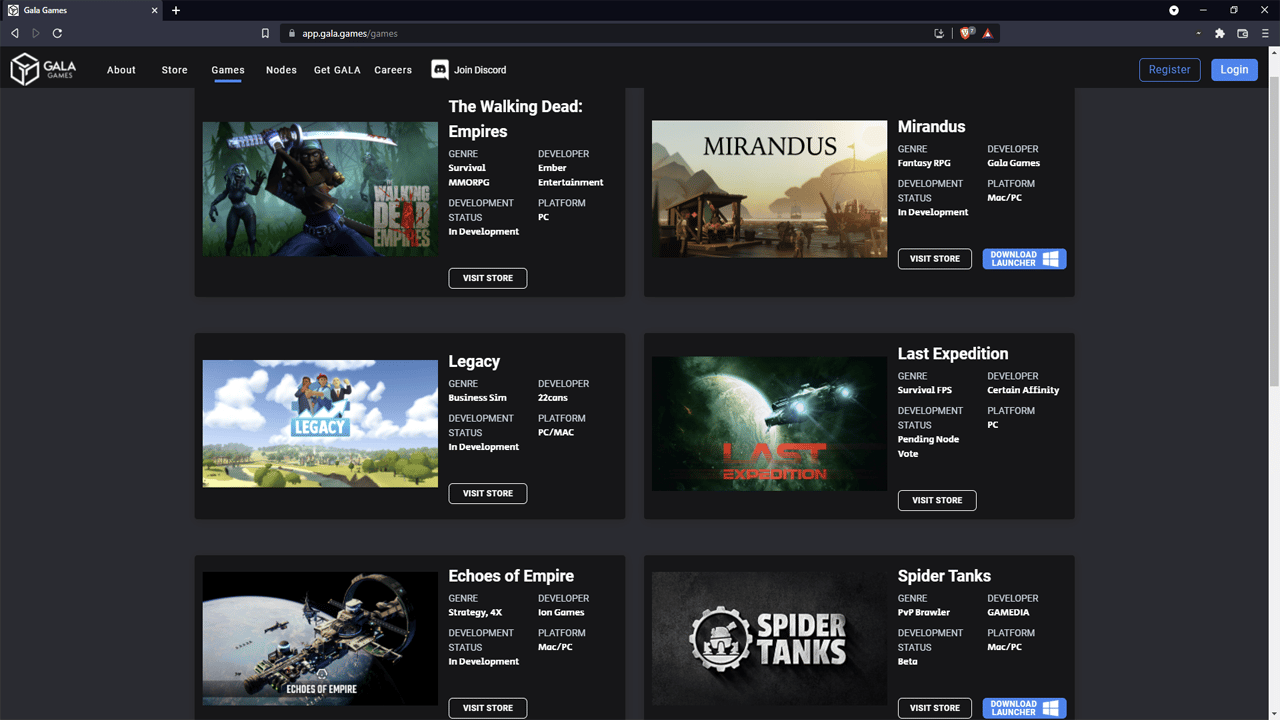Click the Register button
The width and height of the screenshot is (1280, 720).
1170,70
